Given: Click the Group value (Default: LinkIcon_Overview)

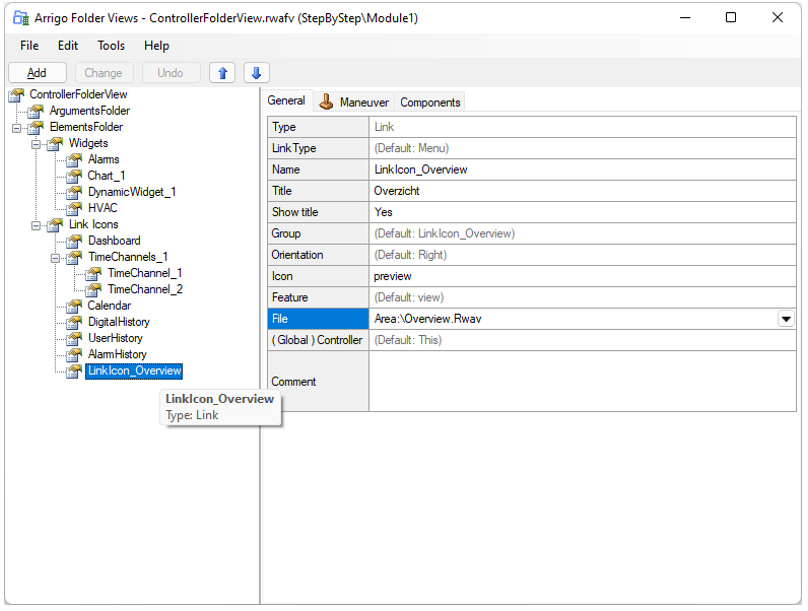Looking at the screenshot, I should click(x=582, y=233).
